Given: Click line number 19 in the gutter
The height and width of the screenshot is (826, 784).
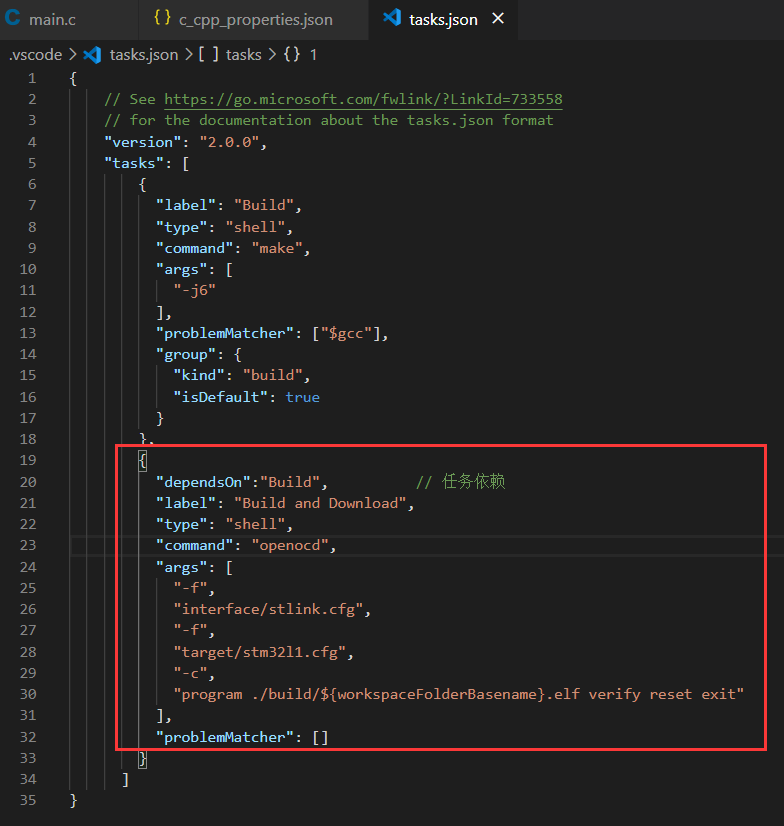Looking at the screenshot, I should pyautogui.click(x=28, y=460).
